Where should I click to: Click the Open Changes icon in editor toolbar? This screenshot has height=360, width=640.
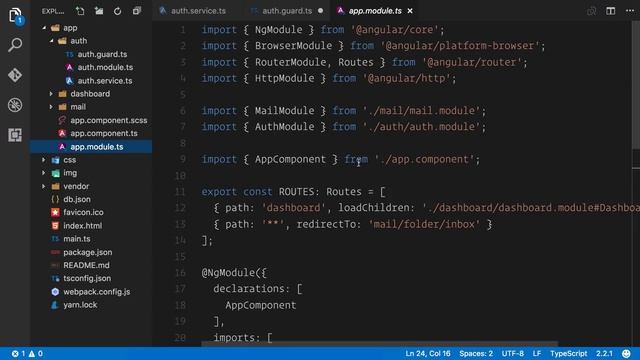(x=591, y=11)
